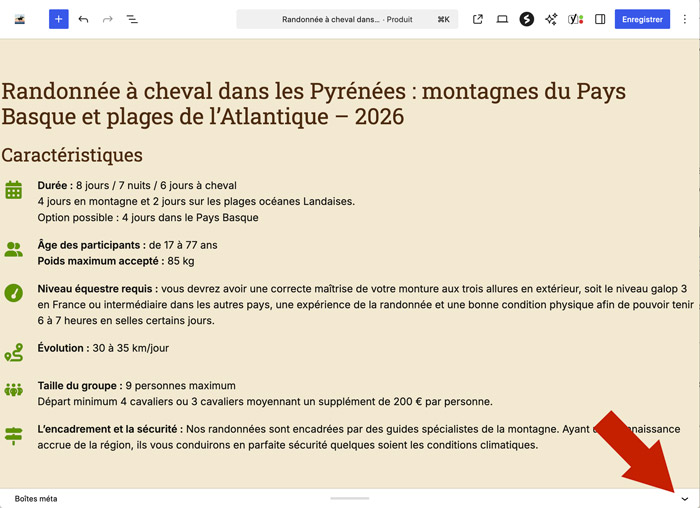Click the 'Évolution : 30 à 35 km/jour' line

(103, 348)
